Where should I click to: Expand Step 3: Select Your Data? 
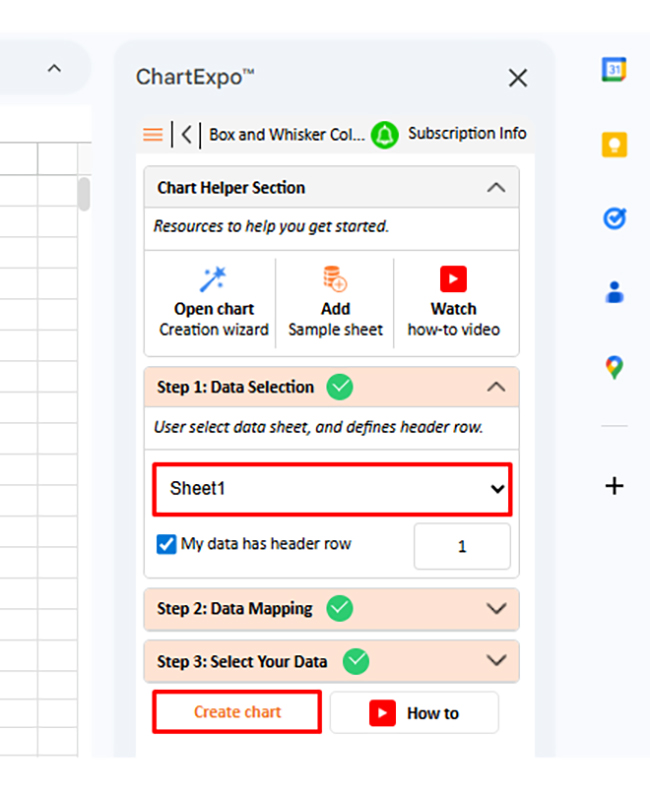click(495, 661)
